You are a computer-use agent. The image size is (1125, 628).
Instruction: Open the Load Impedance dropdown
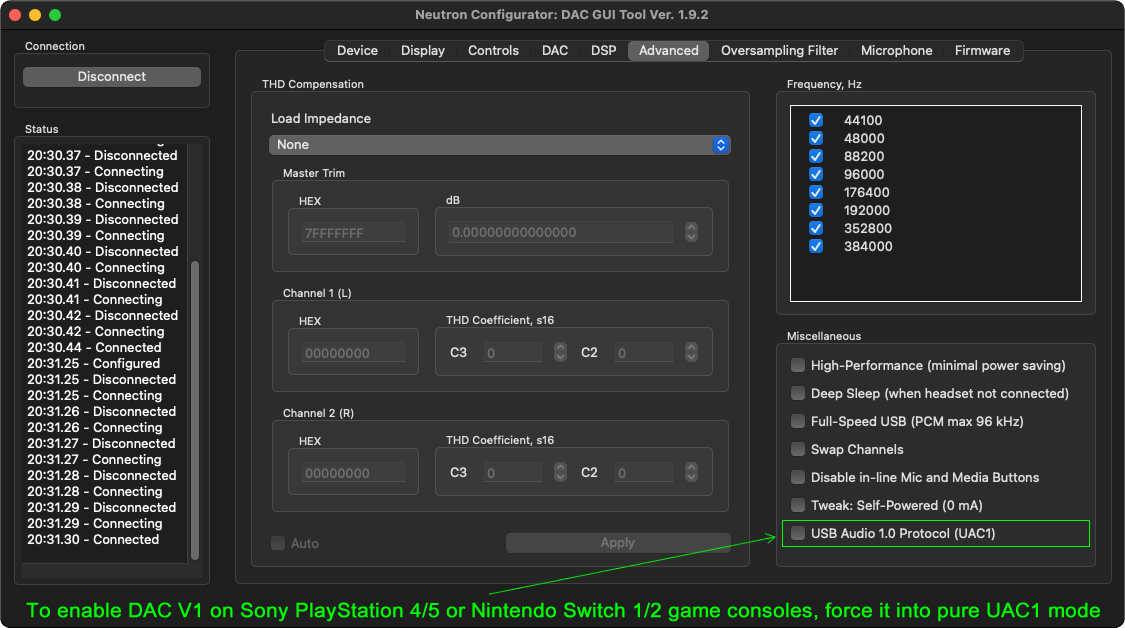pyautogui.click(x=499, y=145)
